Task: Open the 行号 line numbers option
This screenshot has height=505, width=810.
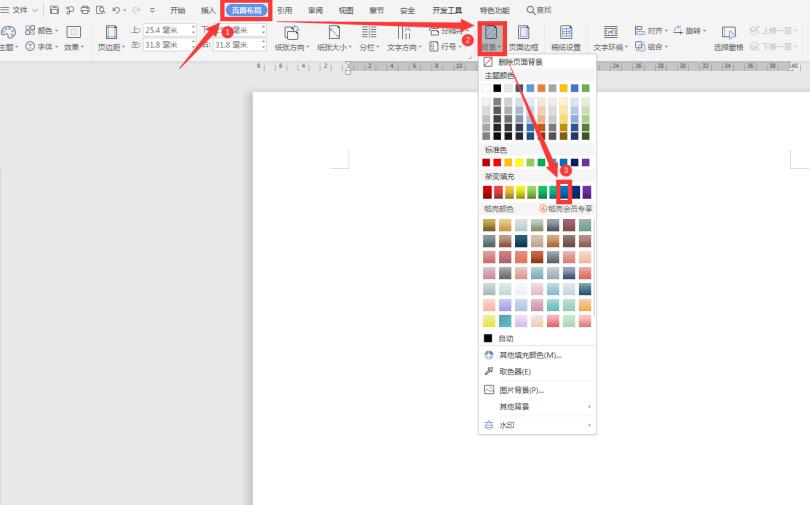Action: [445, 46]
